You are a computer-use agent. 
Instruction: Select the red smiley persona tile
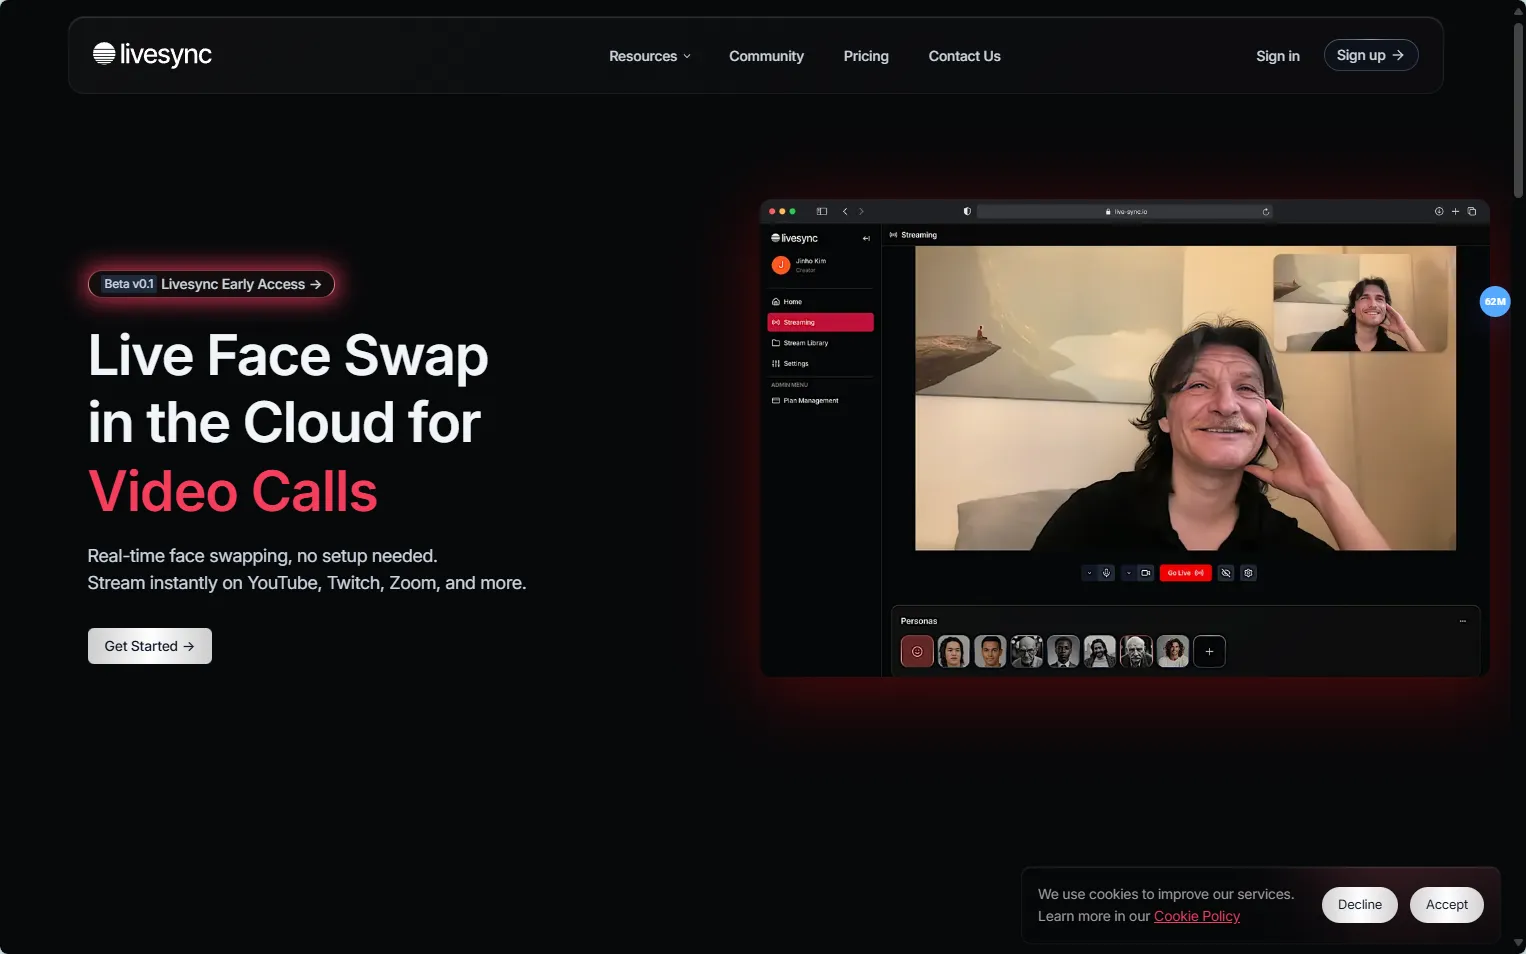917,652
